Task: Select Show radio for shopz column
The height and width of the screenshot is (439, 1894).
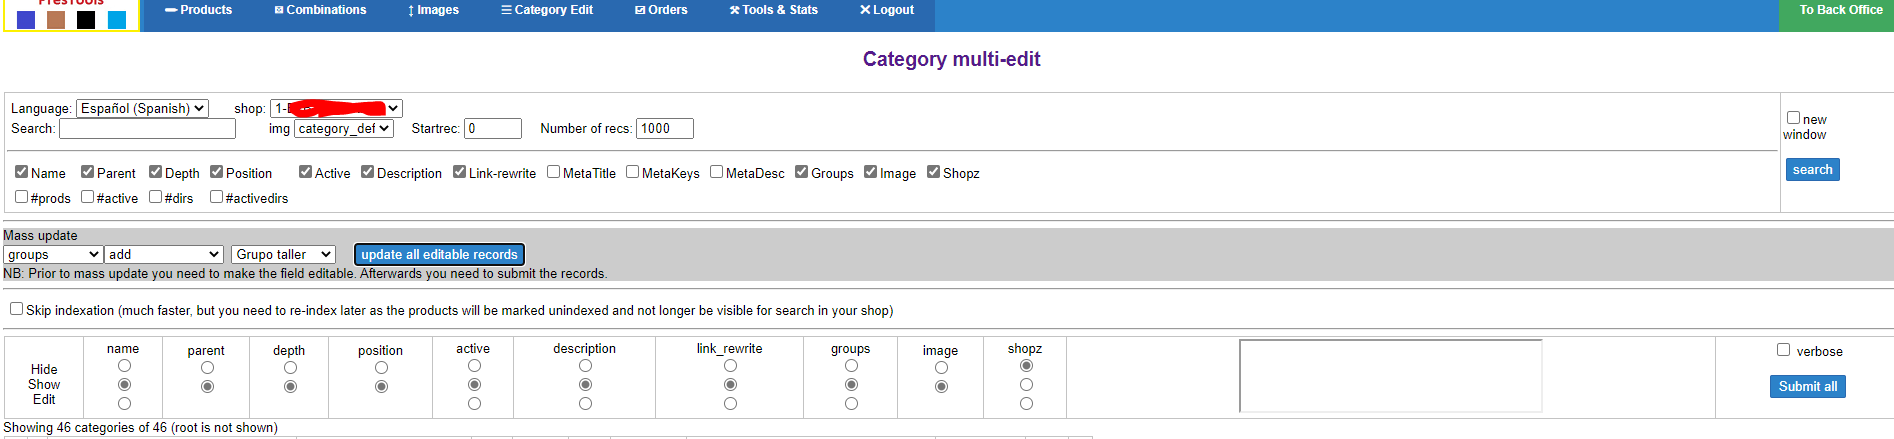Action: pyautogui.click(x=1026, y=385)
